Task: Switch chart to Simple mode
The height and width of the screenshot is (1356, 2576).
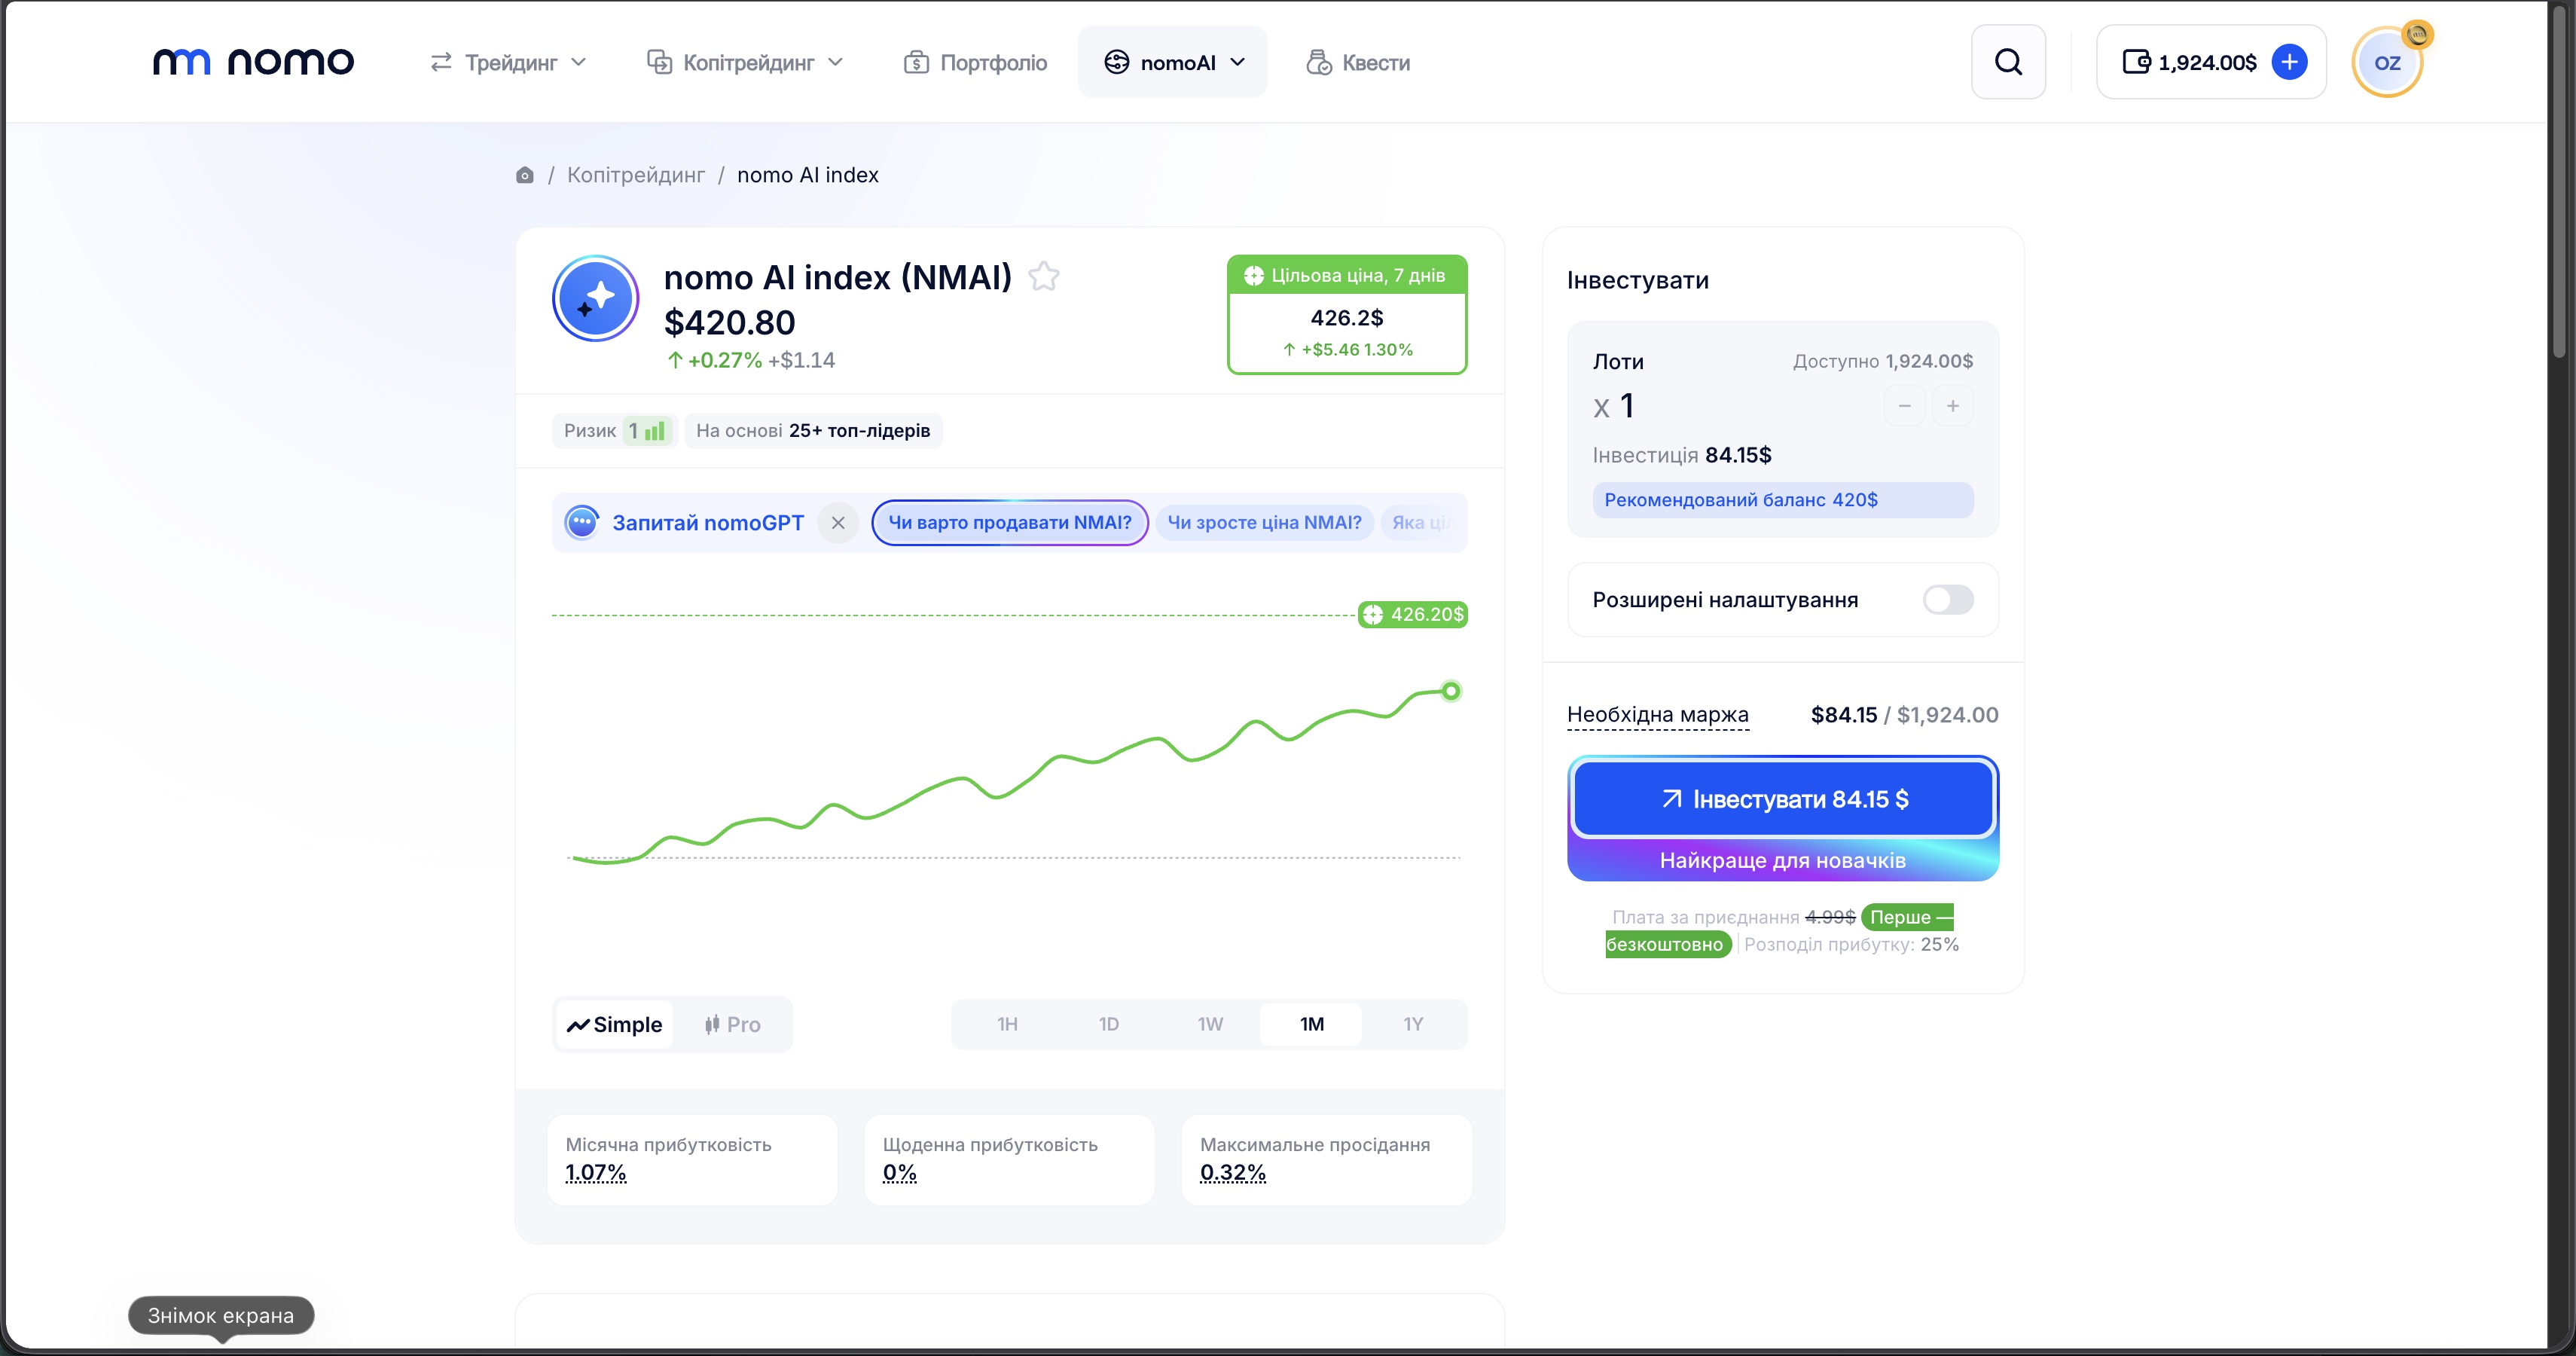Action: point(614,1024)
